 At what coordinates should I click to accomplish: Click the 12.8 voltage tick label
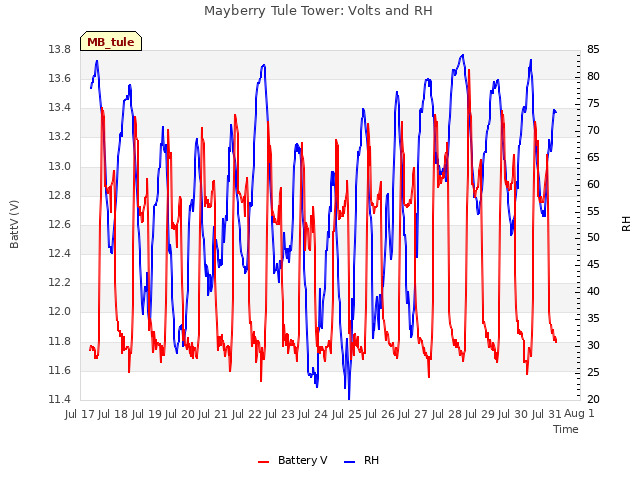(x=60, y=196)
